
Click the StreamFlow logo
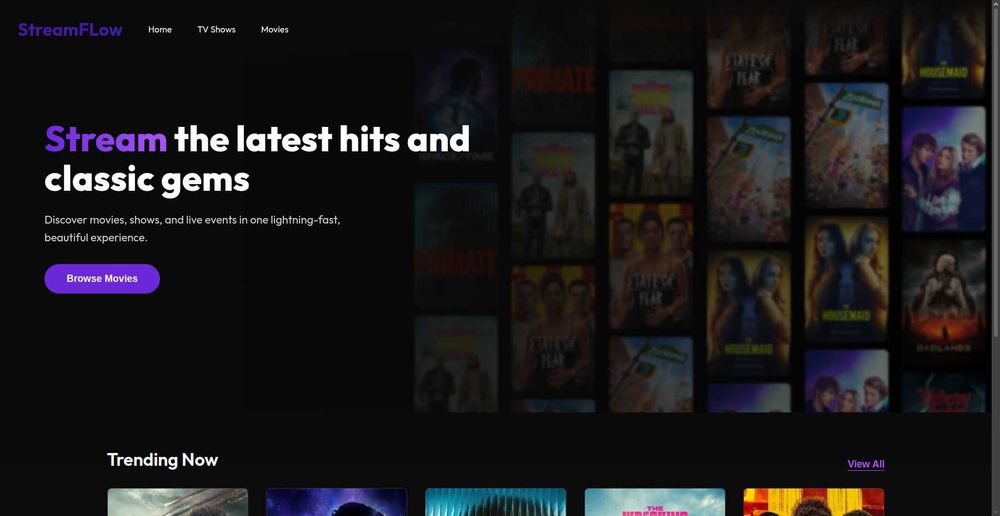click(70, 29)
